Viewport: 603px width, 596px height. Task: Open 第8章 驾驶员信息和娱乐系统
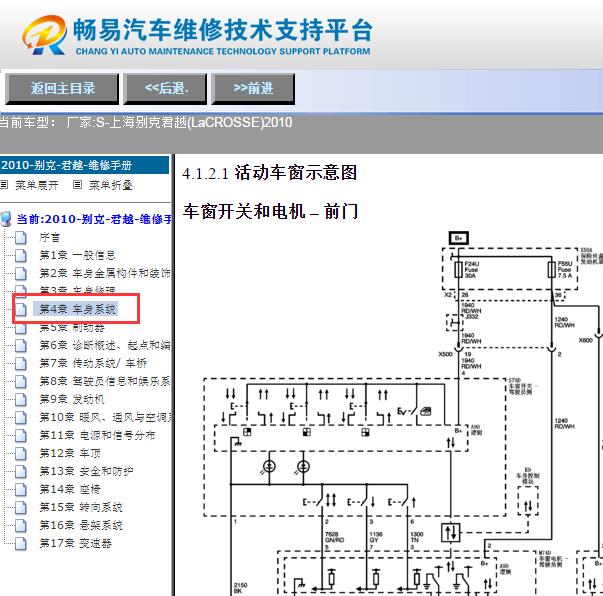pyautogui.click(x=105, y=381)
